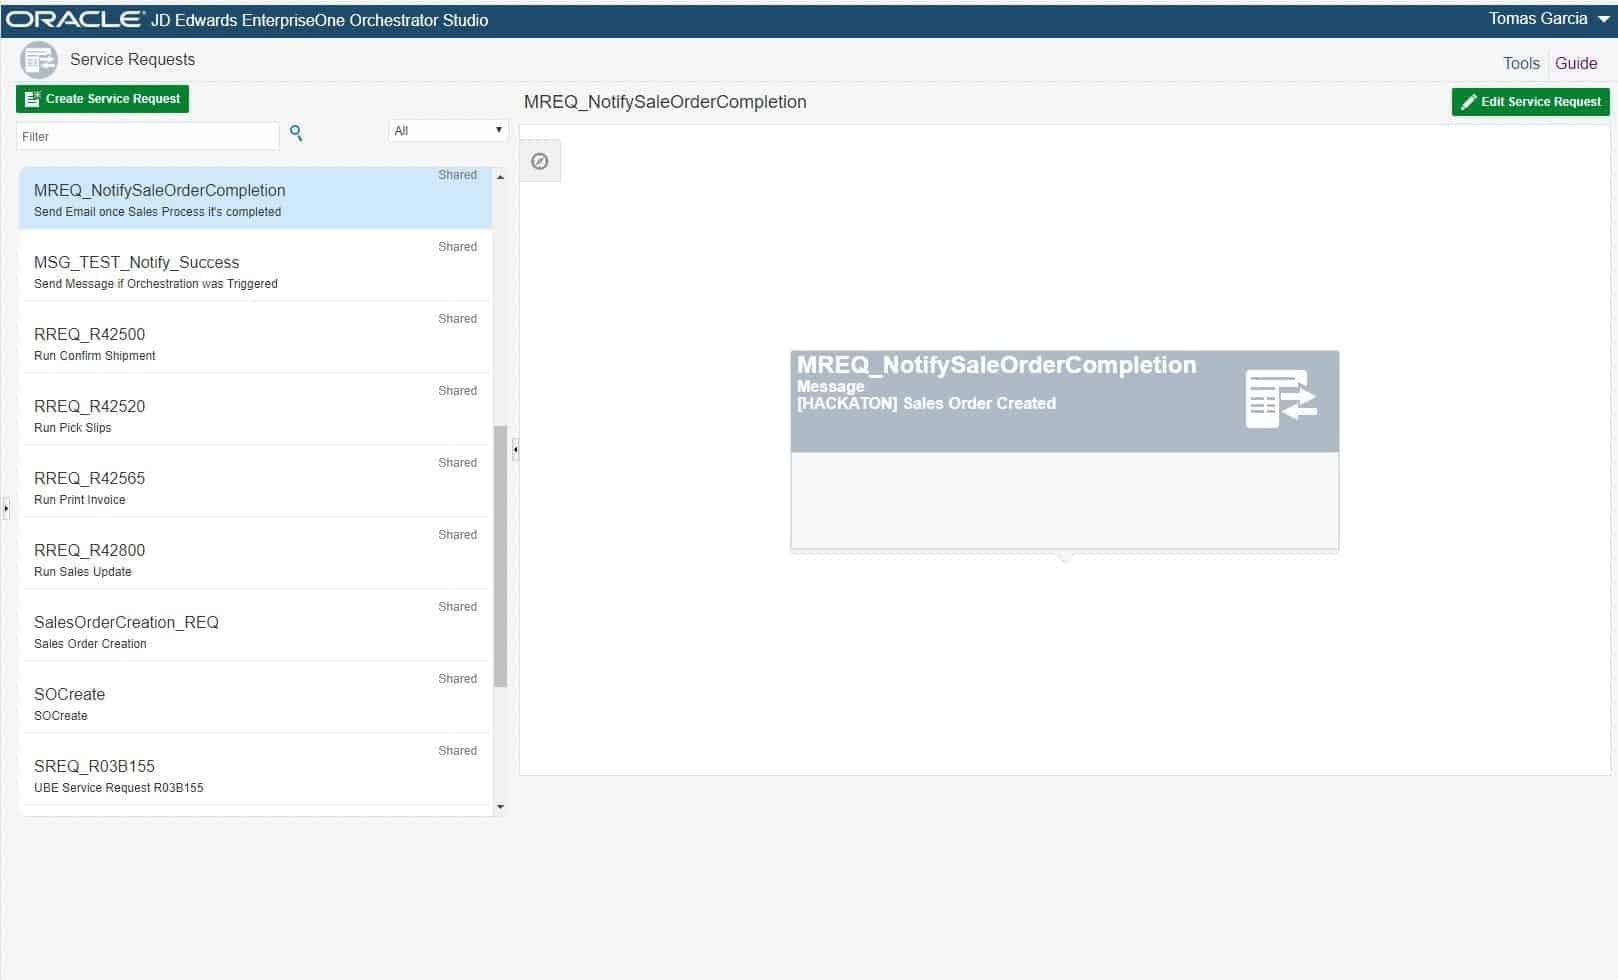Image resolution: width=1618 pixels, height=980 pixels.
Task: Click 'UBE Service Request R03B155' description
Action: (x=118, y=788)
